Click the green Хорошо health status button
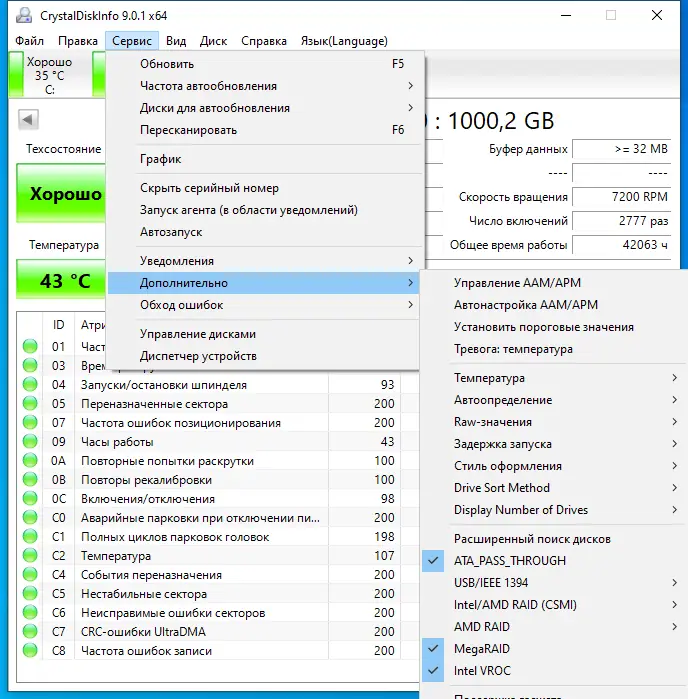The width and height of the screenshot is (688, 699). pyautogui.click(x=61, y=193)
